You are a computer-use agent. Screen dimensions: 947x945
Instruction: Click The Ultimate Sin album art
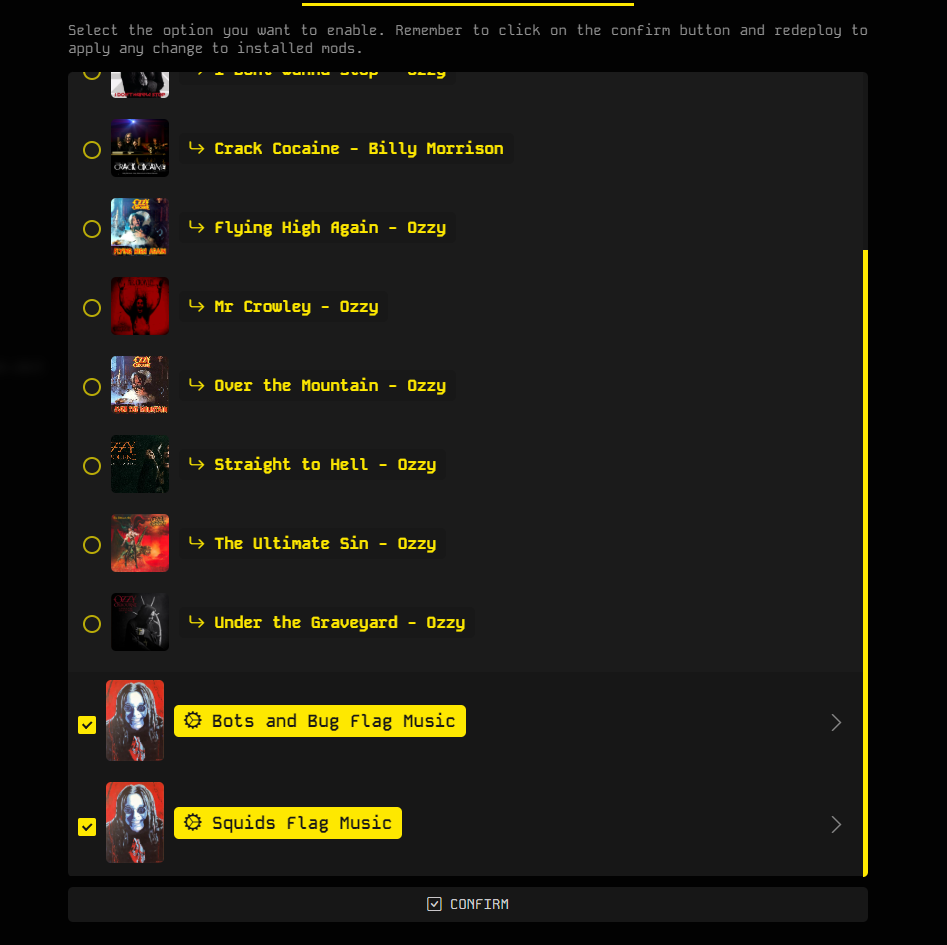click(140, 543)
